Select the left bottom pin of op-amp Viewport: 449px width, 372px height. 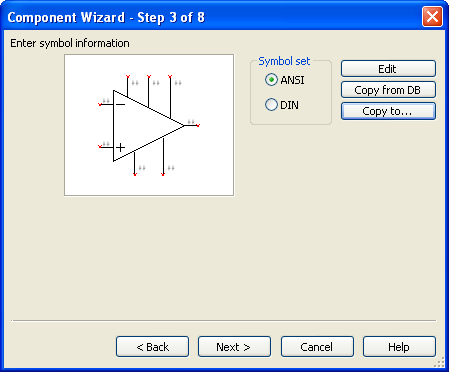point(135,163)
